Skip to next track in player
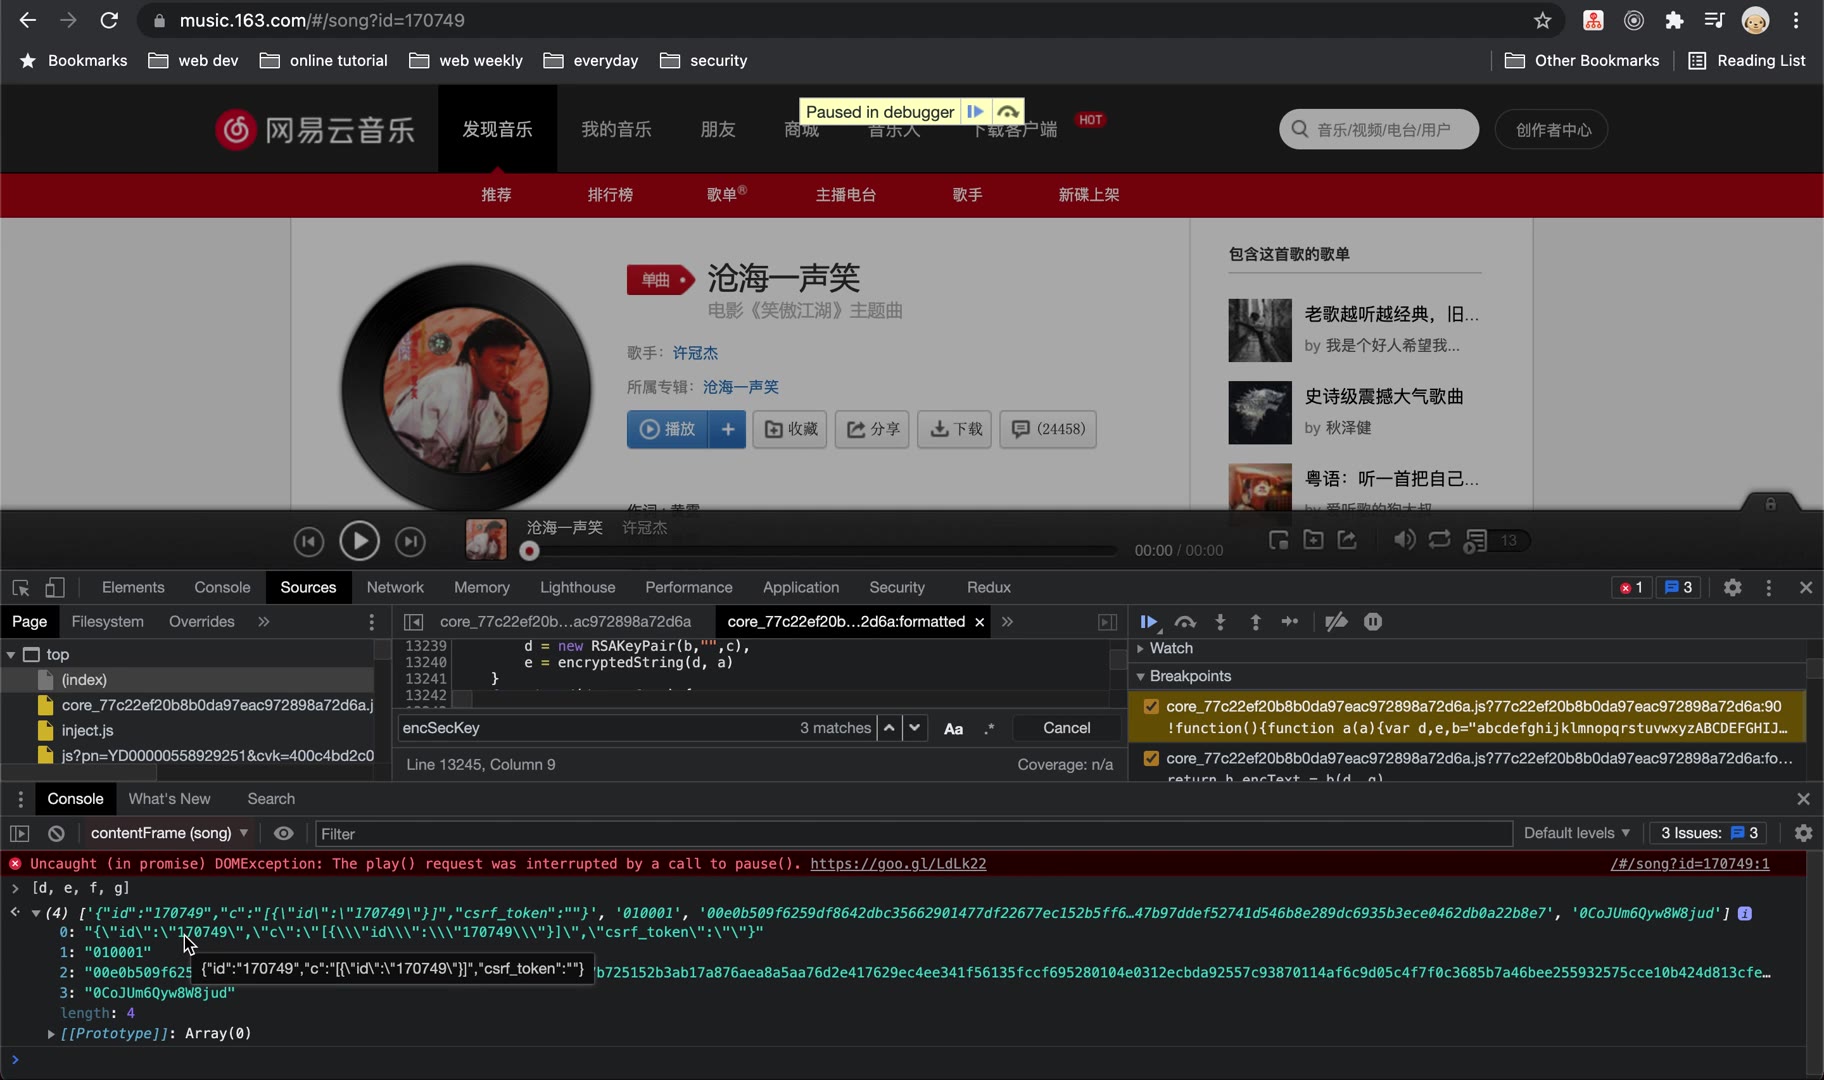 (410, 541)
